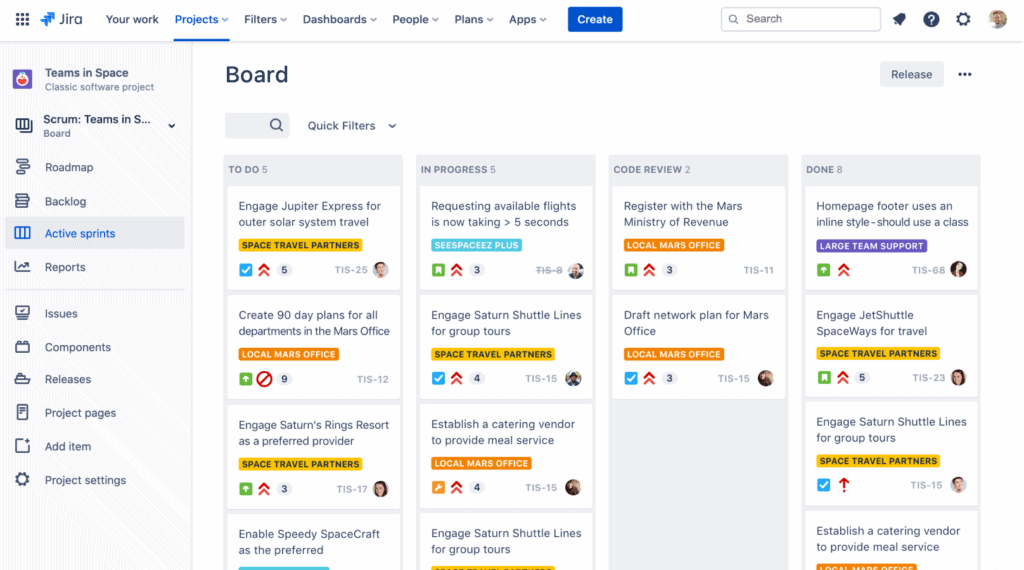Go to Your work

(132, 20)
